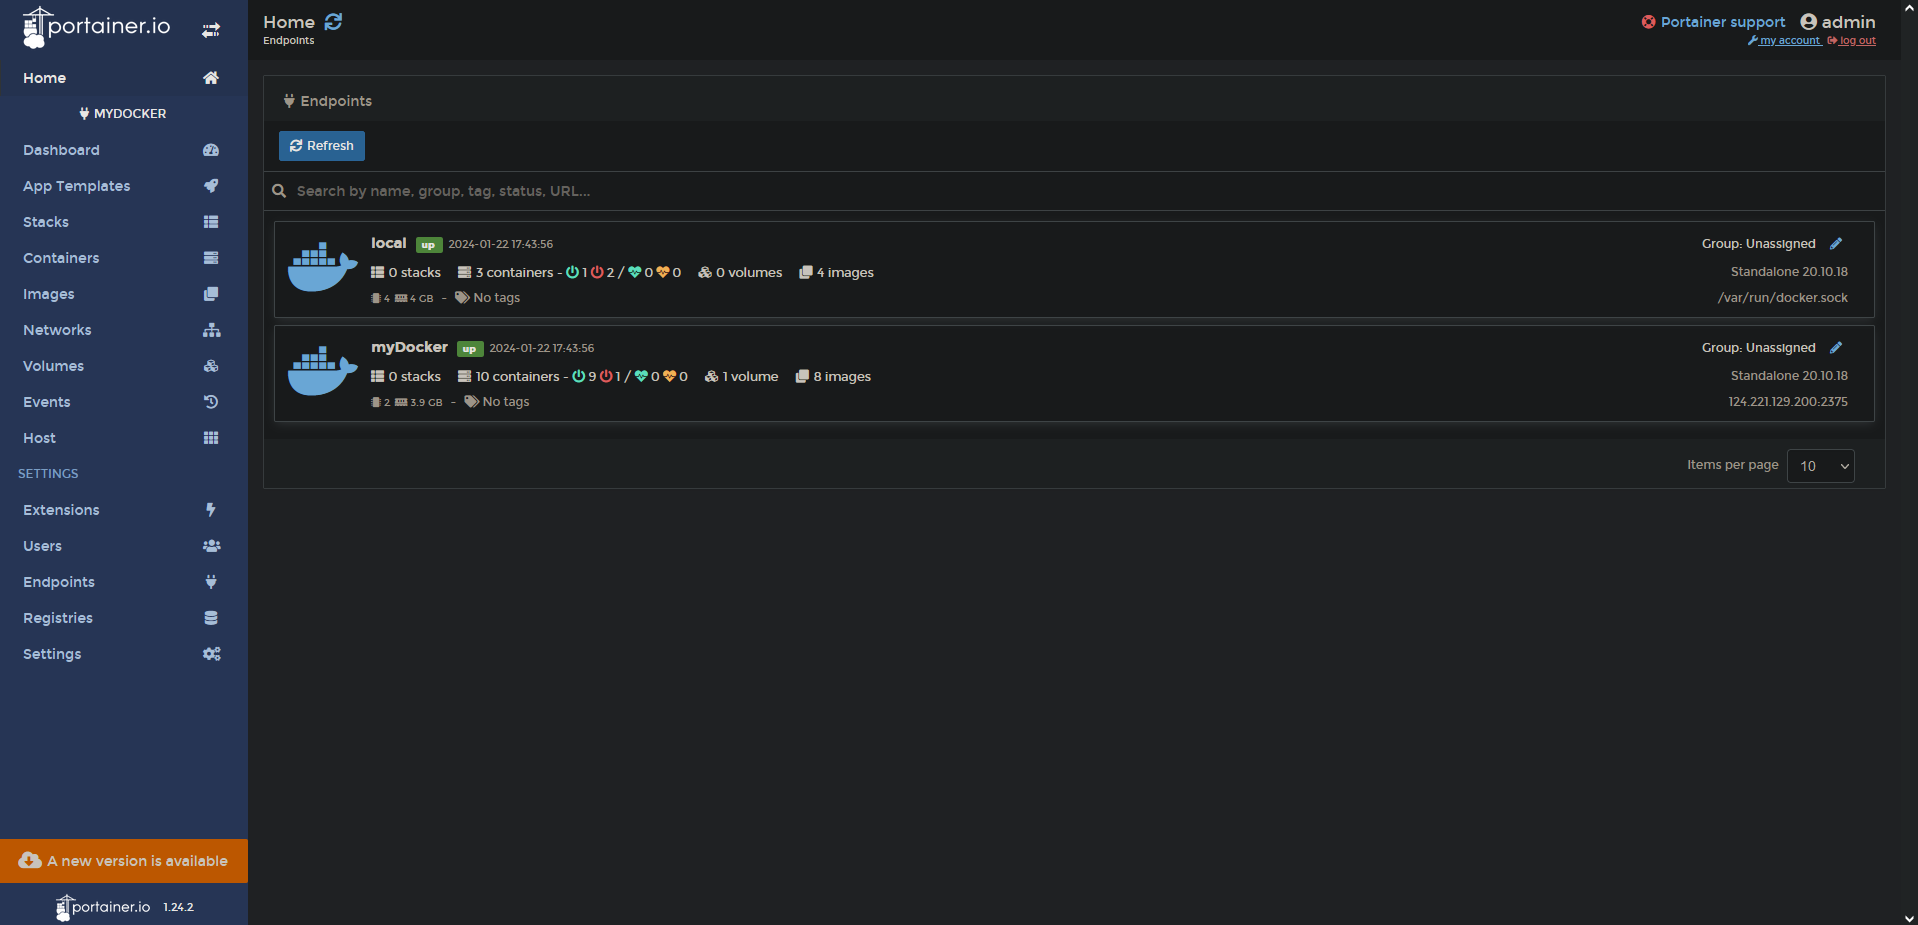
Task: Click the Settings cogs icon
Action: pyautogui.click(x=211, y=654)
